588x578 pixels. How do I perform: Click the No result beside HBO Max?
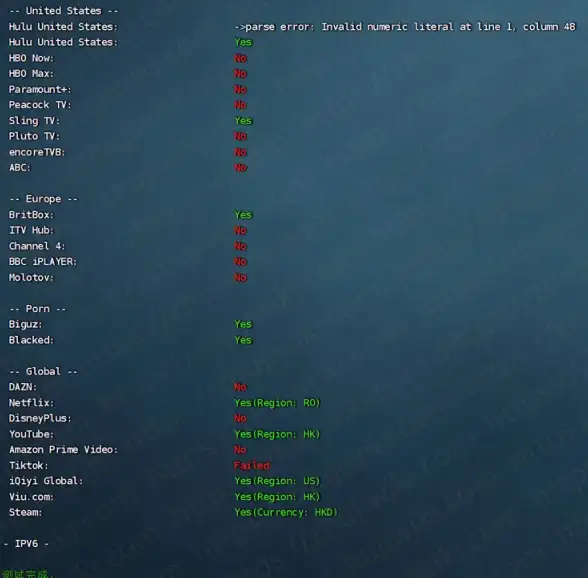click(x=241, y=74)
